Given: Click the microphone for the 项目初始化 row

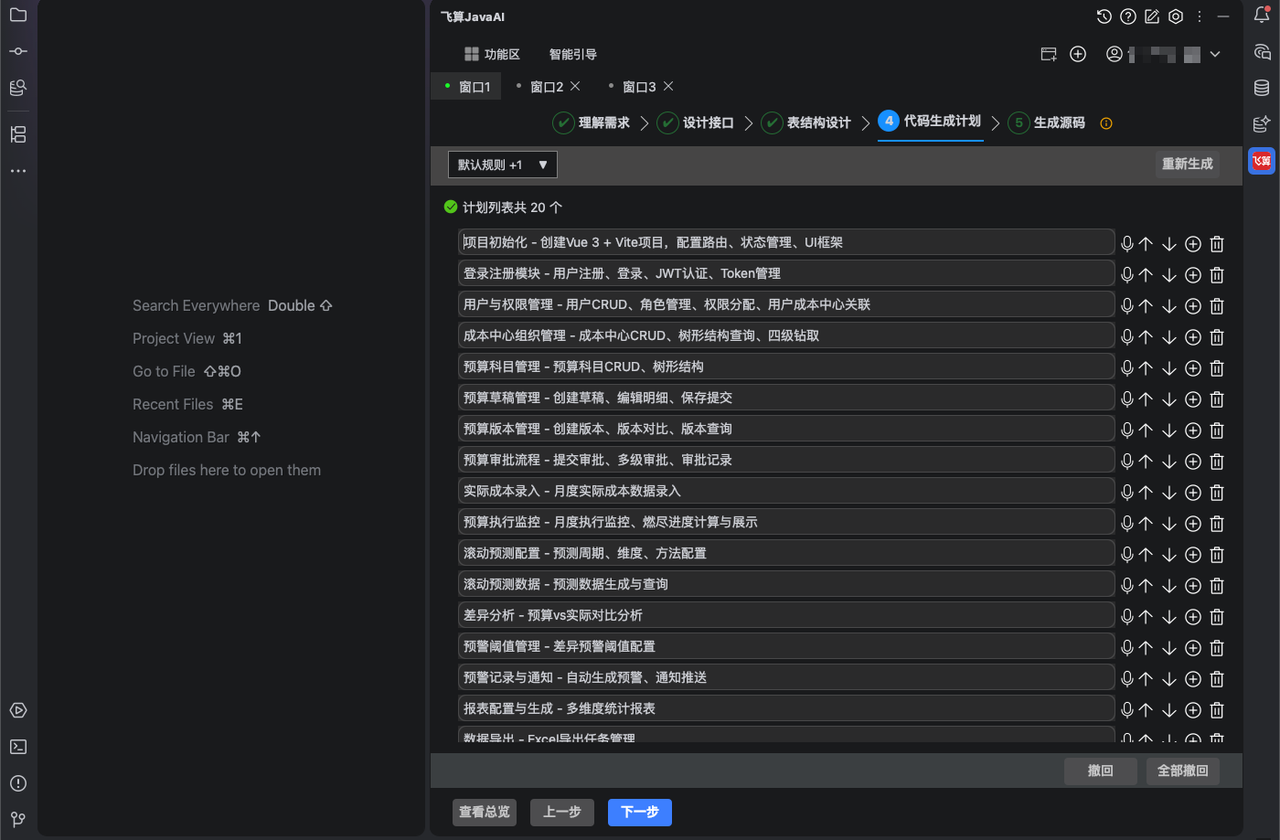Looking at the screenshot, I should [x=1127, y=243].
